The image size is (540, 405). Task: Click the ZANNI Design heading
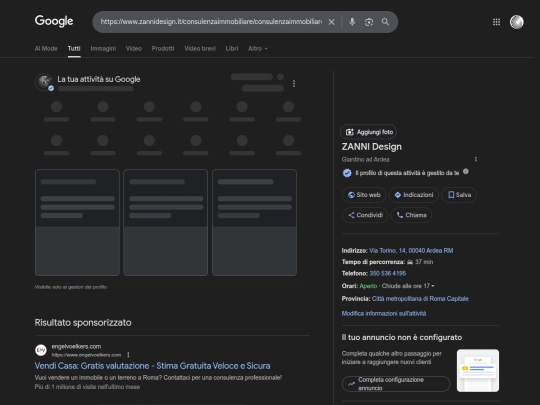(x=372, y=147)
